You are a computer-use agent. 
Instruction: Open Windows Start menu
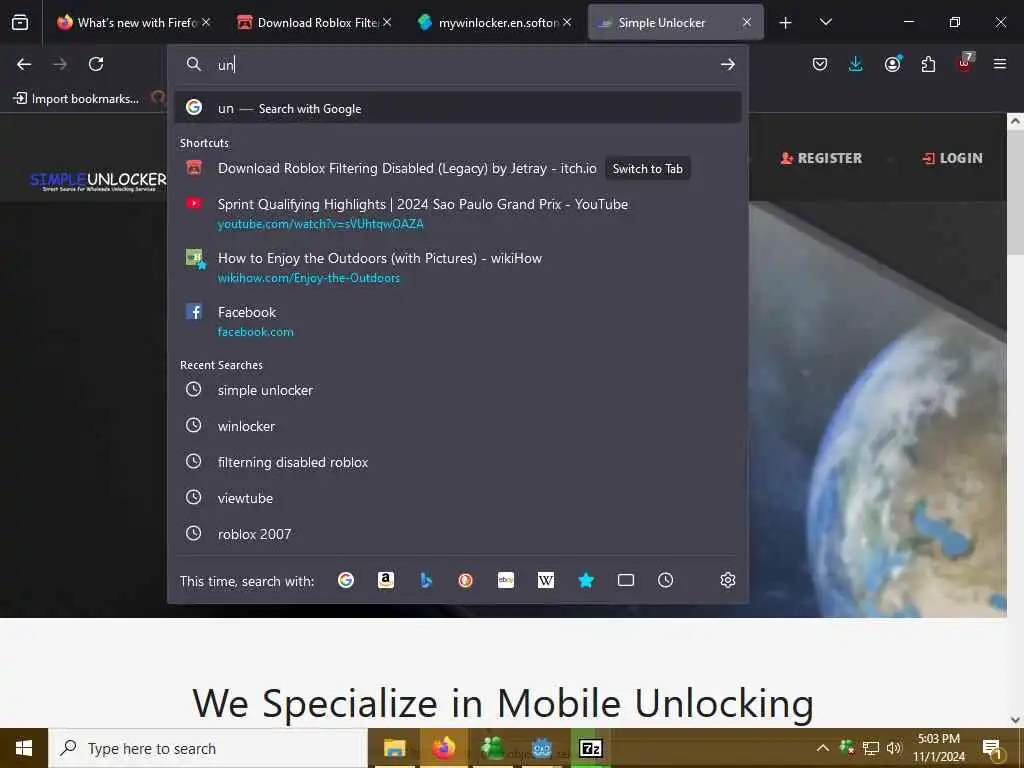click(x=24, y=748)
